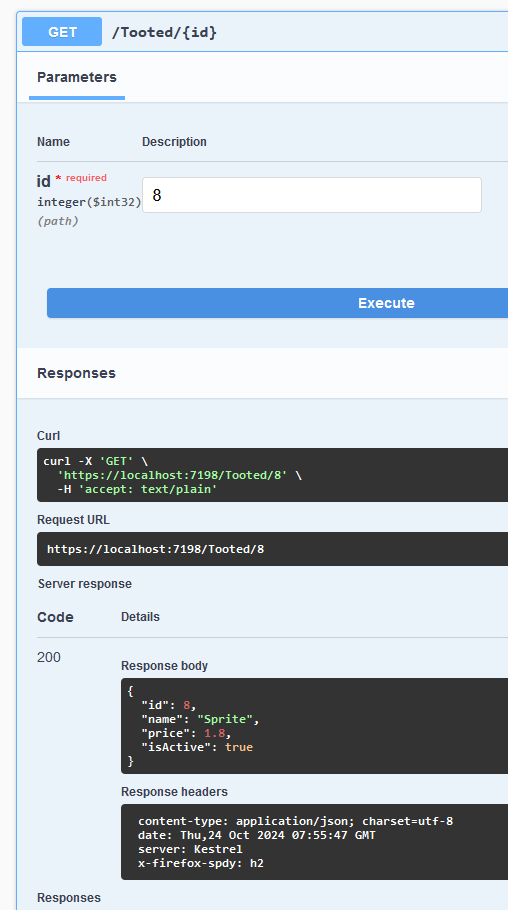Click the 200 status code

point(49,658)
